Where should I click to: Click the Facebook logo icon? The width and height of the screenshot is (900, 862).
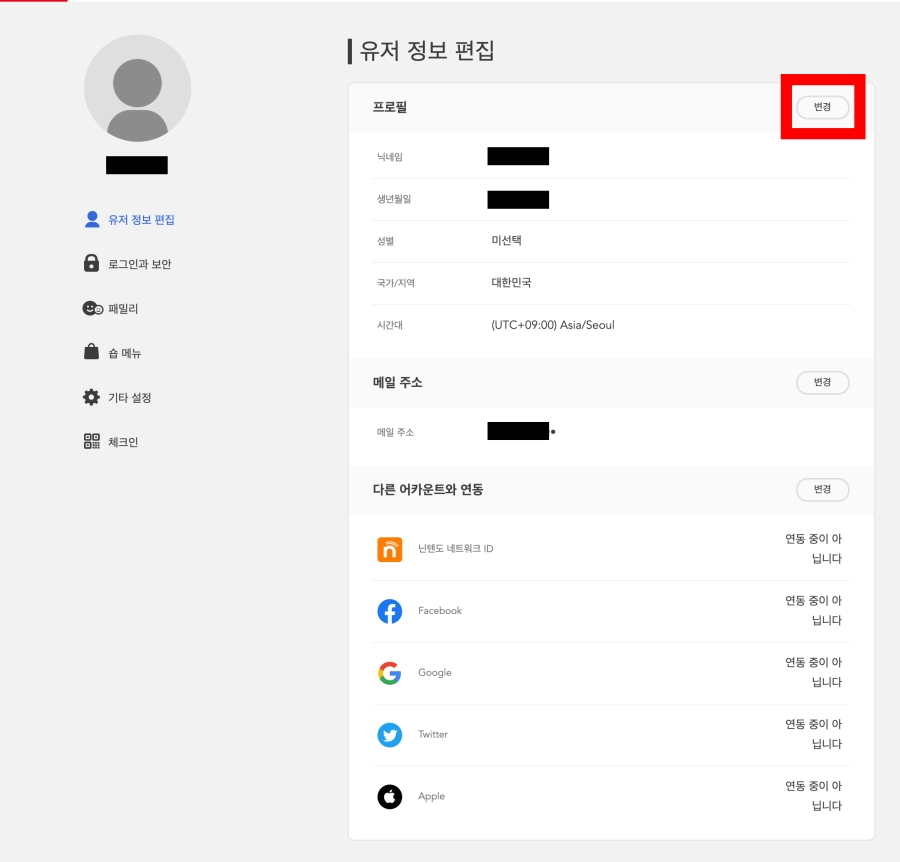389,611
